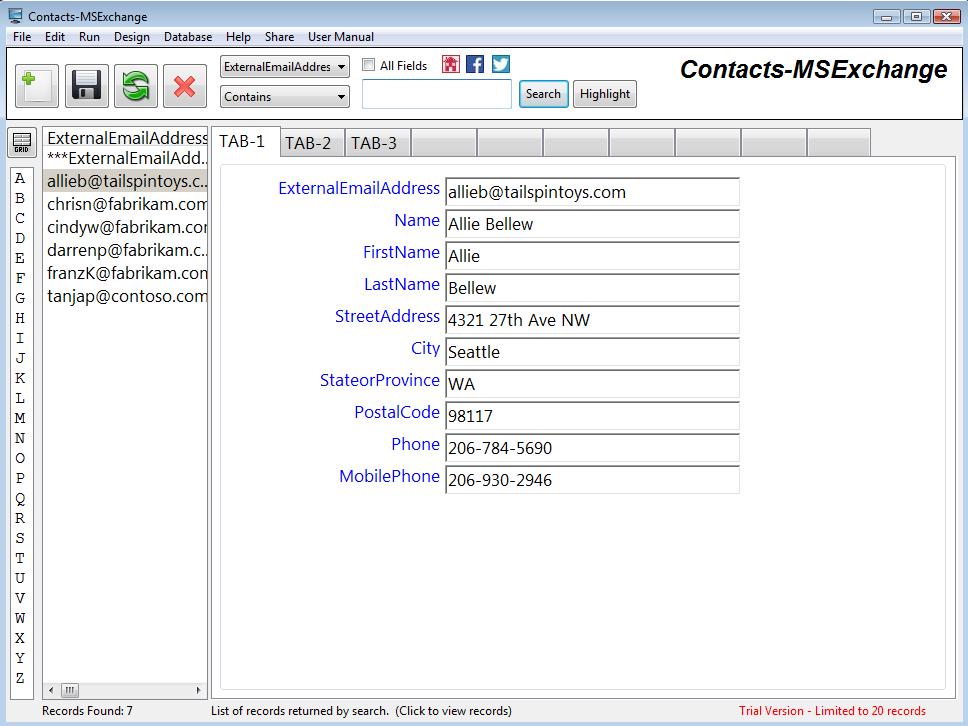This screenshot has height=726, width=968.
Task: Switch to TAB-3
Action: click(x=377, y=143)
